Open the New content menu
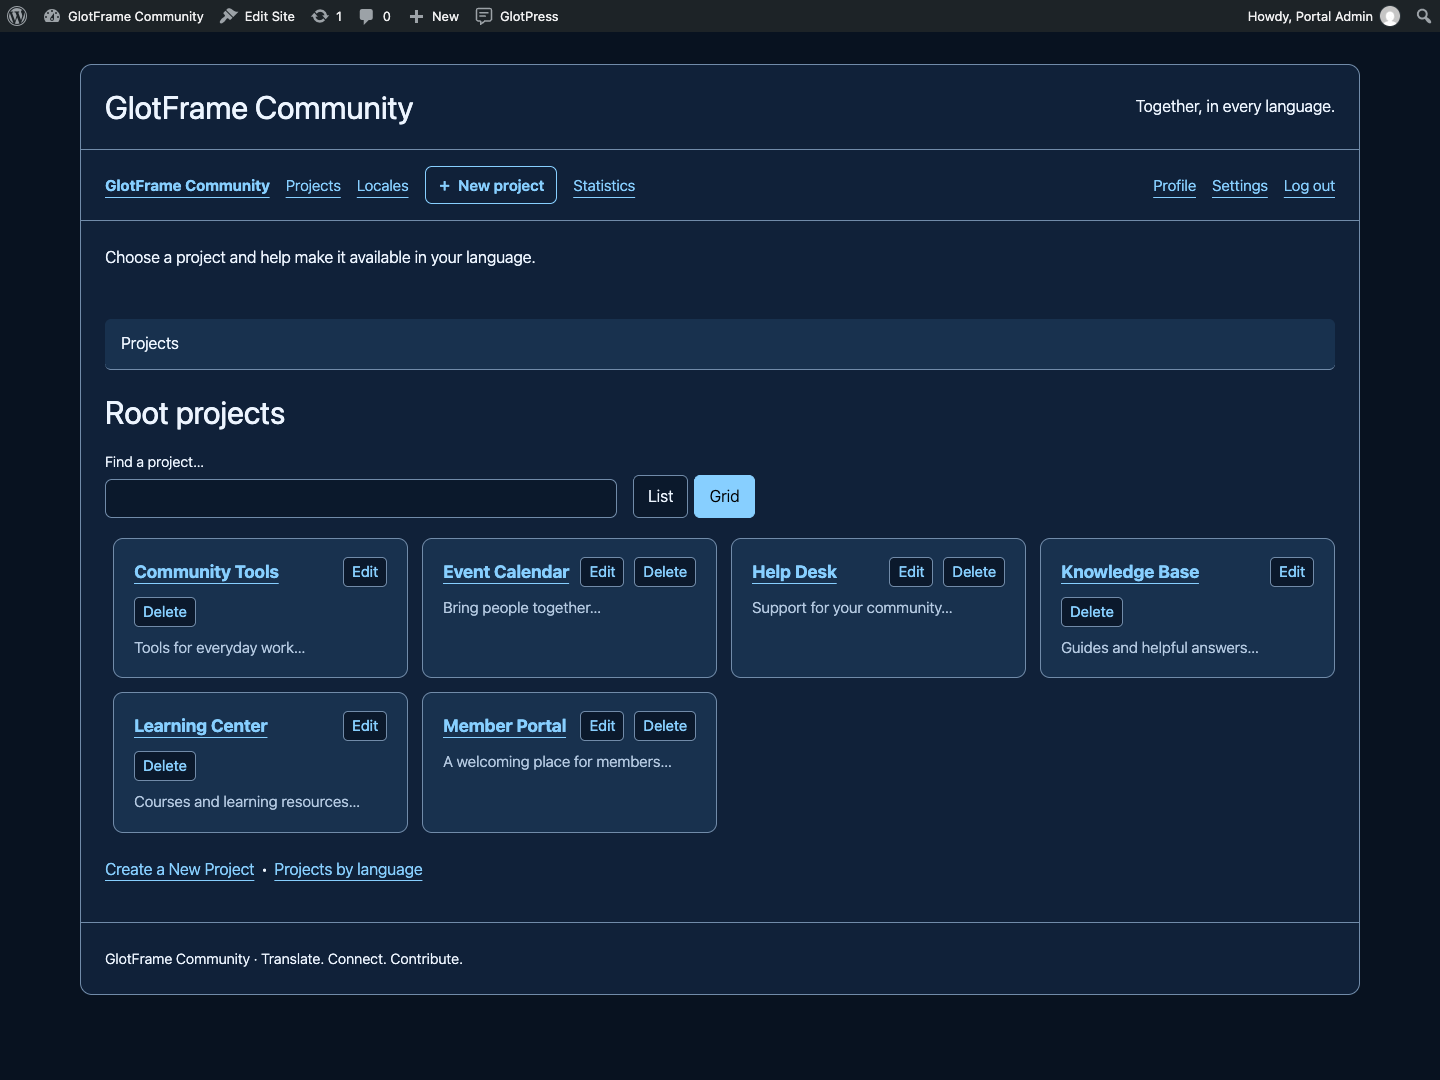This screenshot has width=1440, height=1080. pyautogui.click(x=434, y=16)
